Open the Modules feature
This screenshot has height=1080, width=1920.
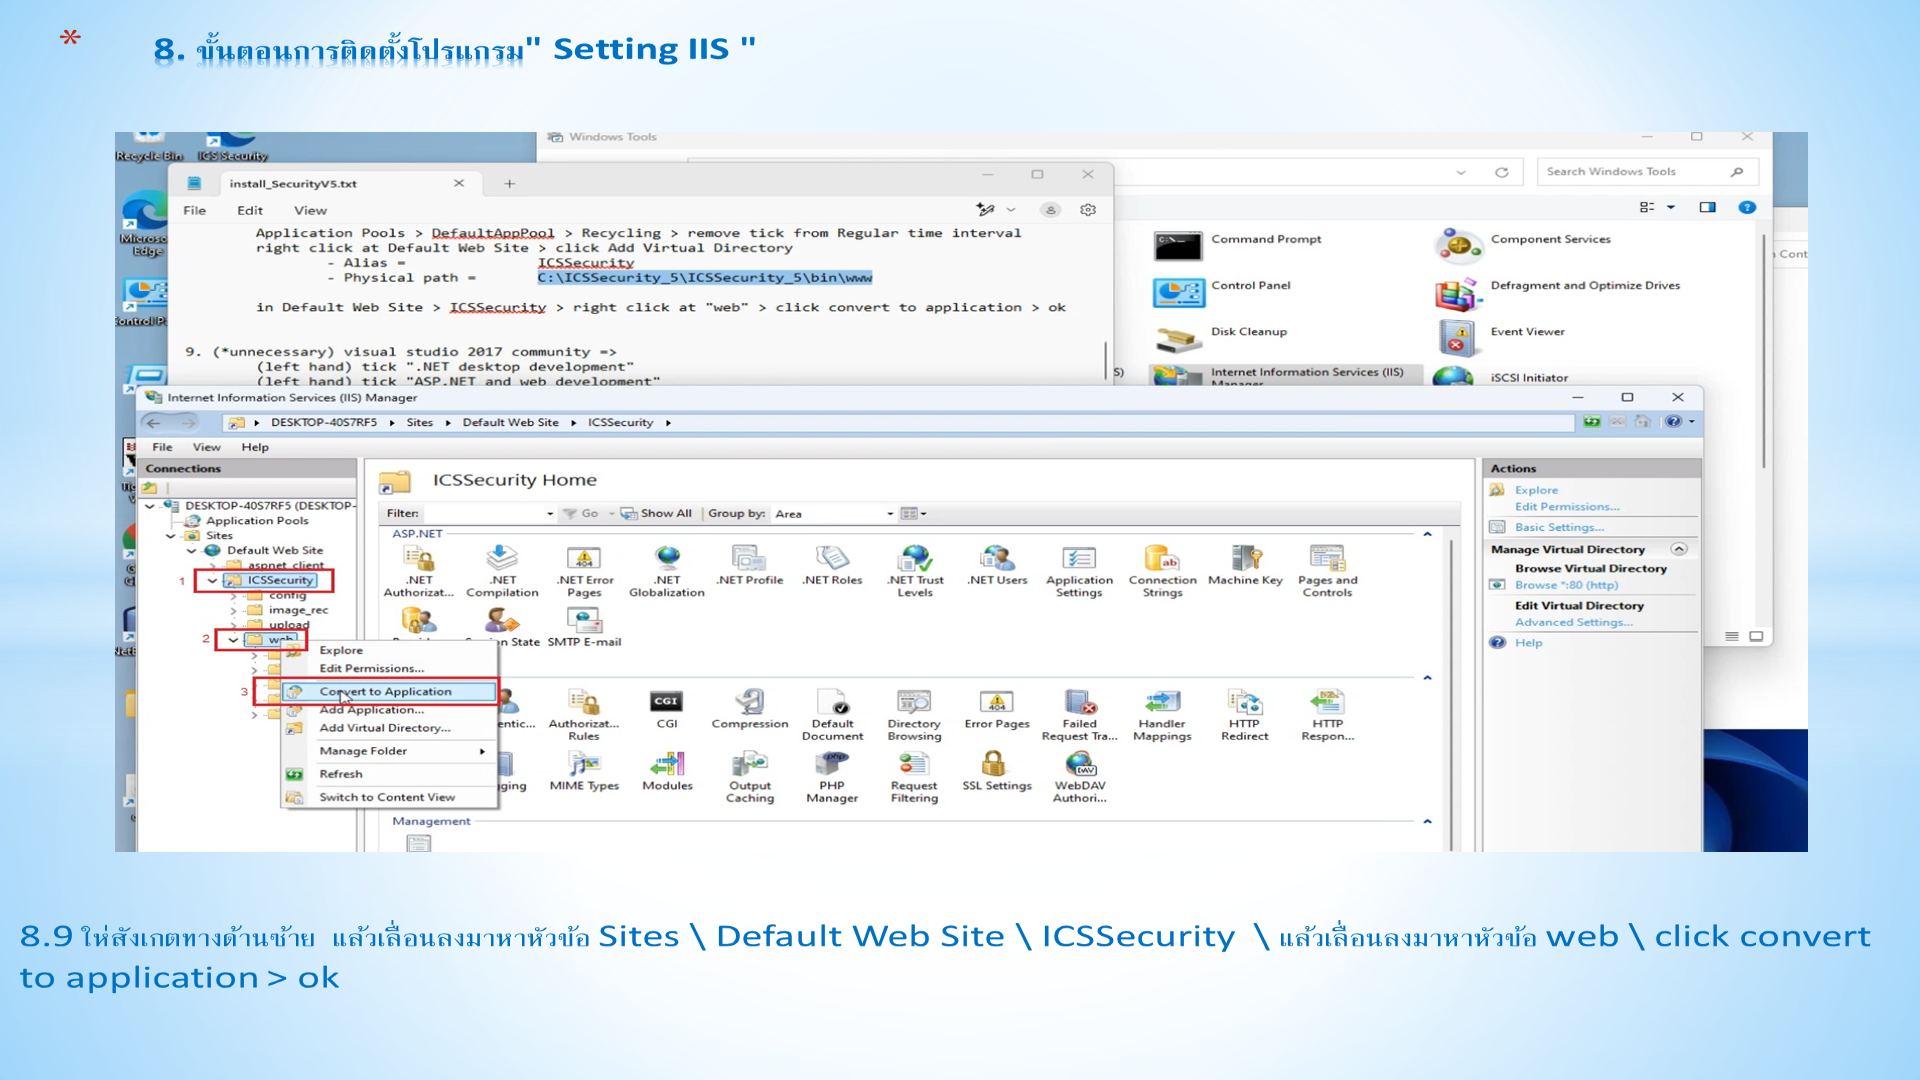click(667, 771)
